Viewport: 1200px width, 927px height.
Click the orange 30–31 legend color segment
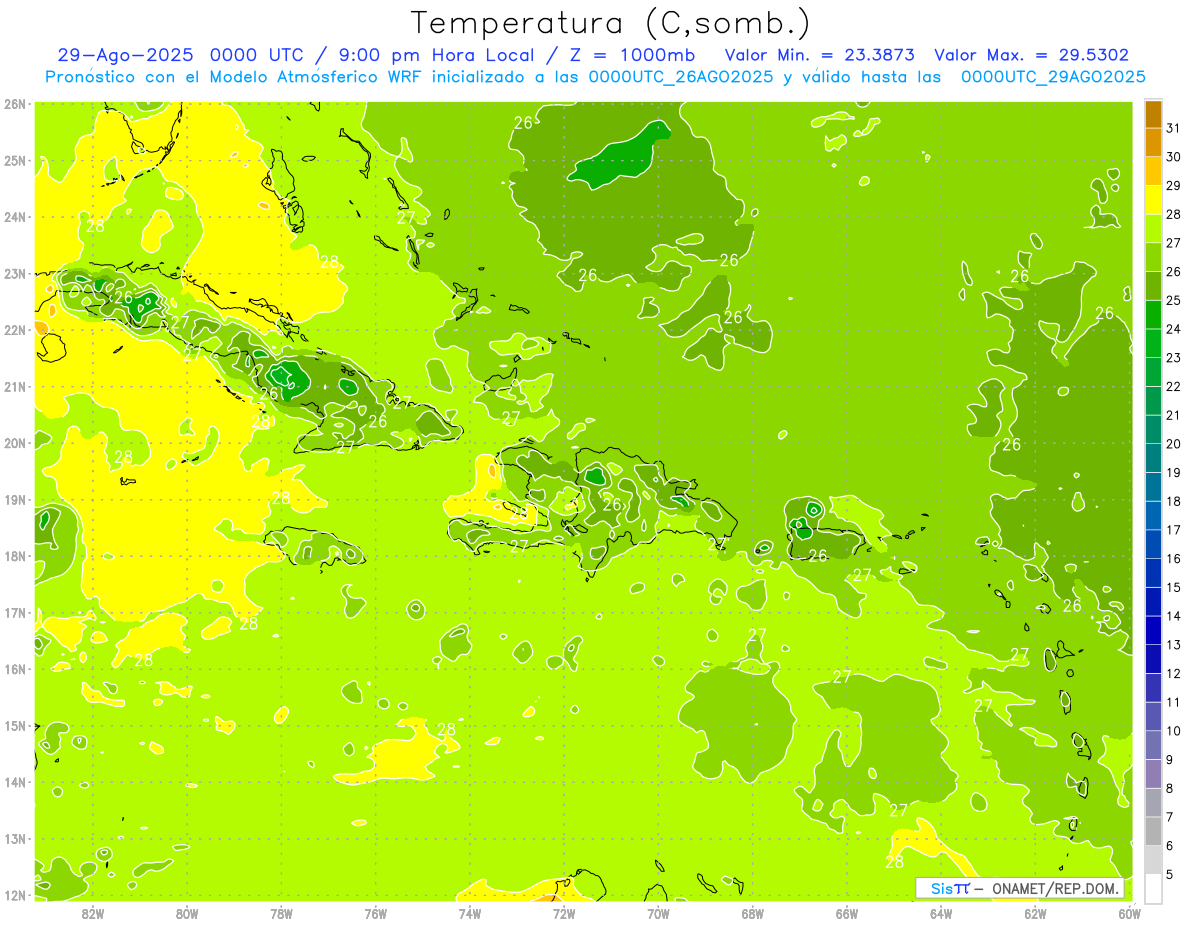1153,142
